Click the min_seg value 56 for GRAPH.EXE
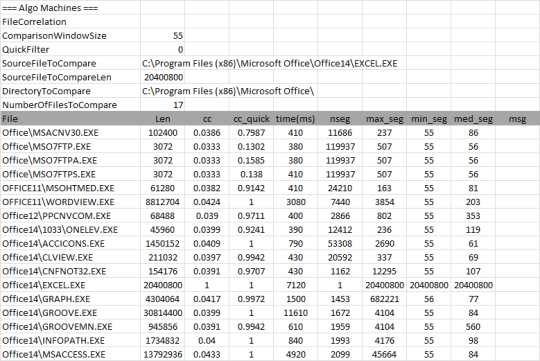The image size is (540, 361). [x=429, y=299]
